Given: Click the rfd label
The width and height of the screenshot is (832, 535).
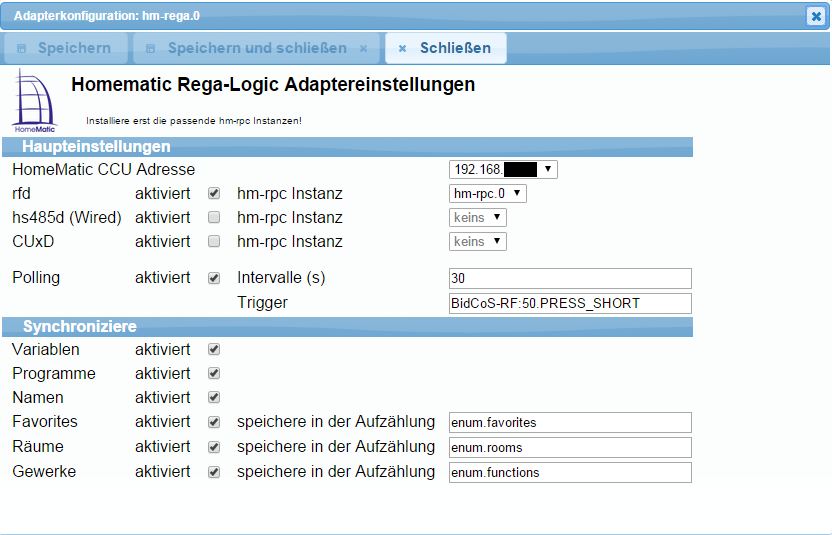Looking at the screenshot, I should [21, 193].
